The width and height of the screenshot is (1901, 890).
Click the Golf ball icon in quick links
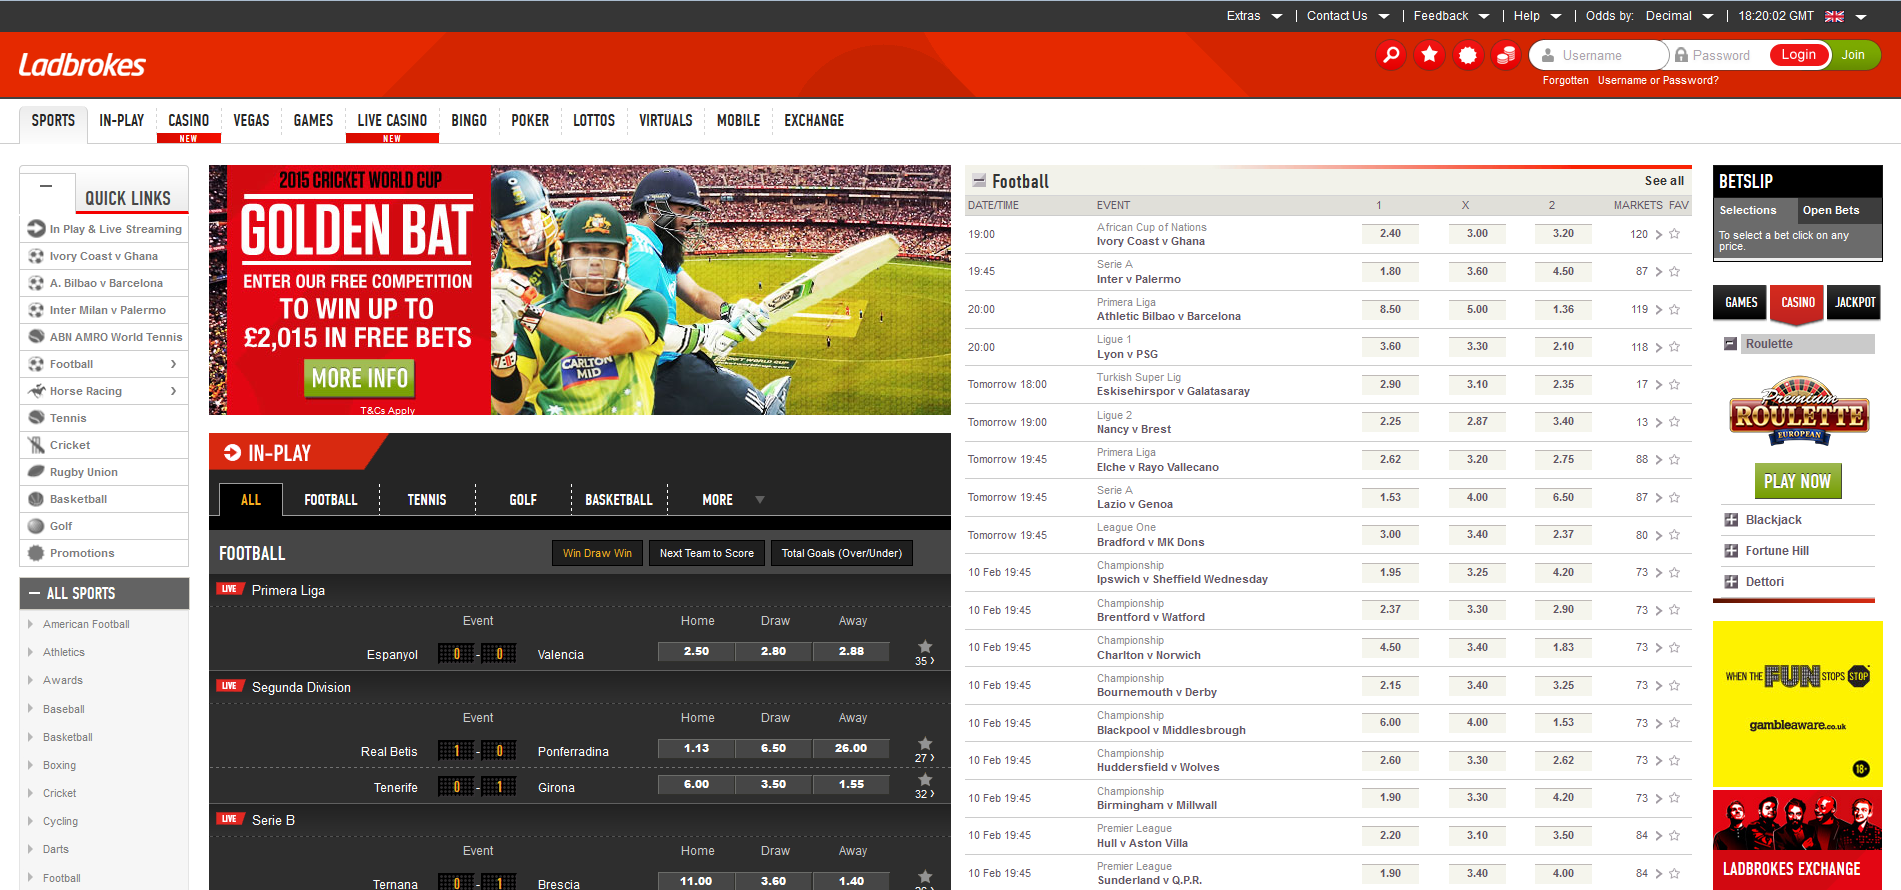pyautogui.click(x=37, y=526)
